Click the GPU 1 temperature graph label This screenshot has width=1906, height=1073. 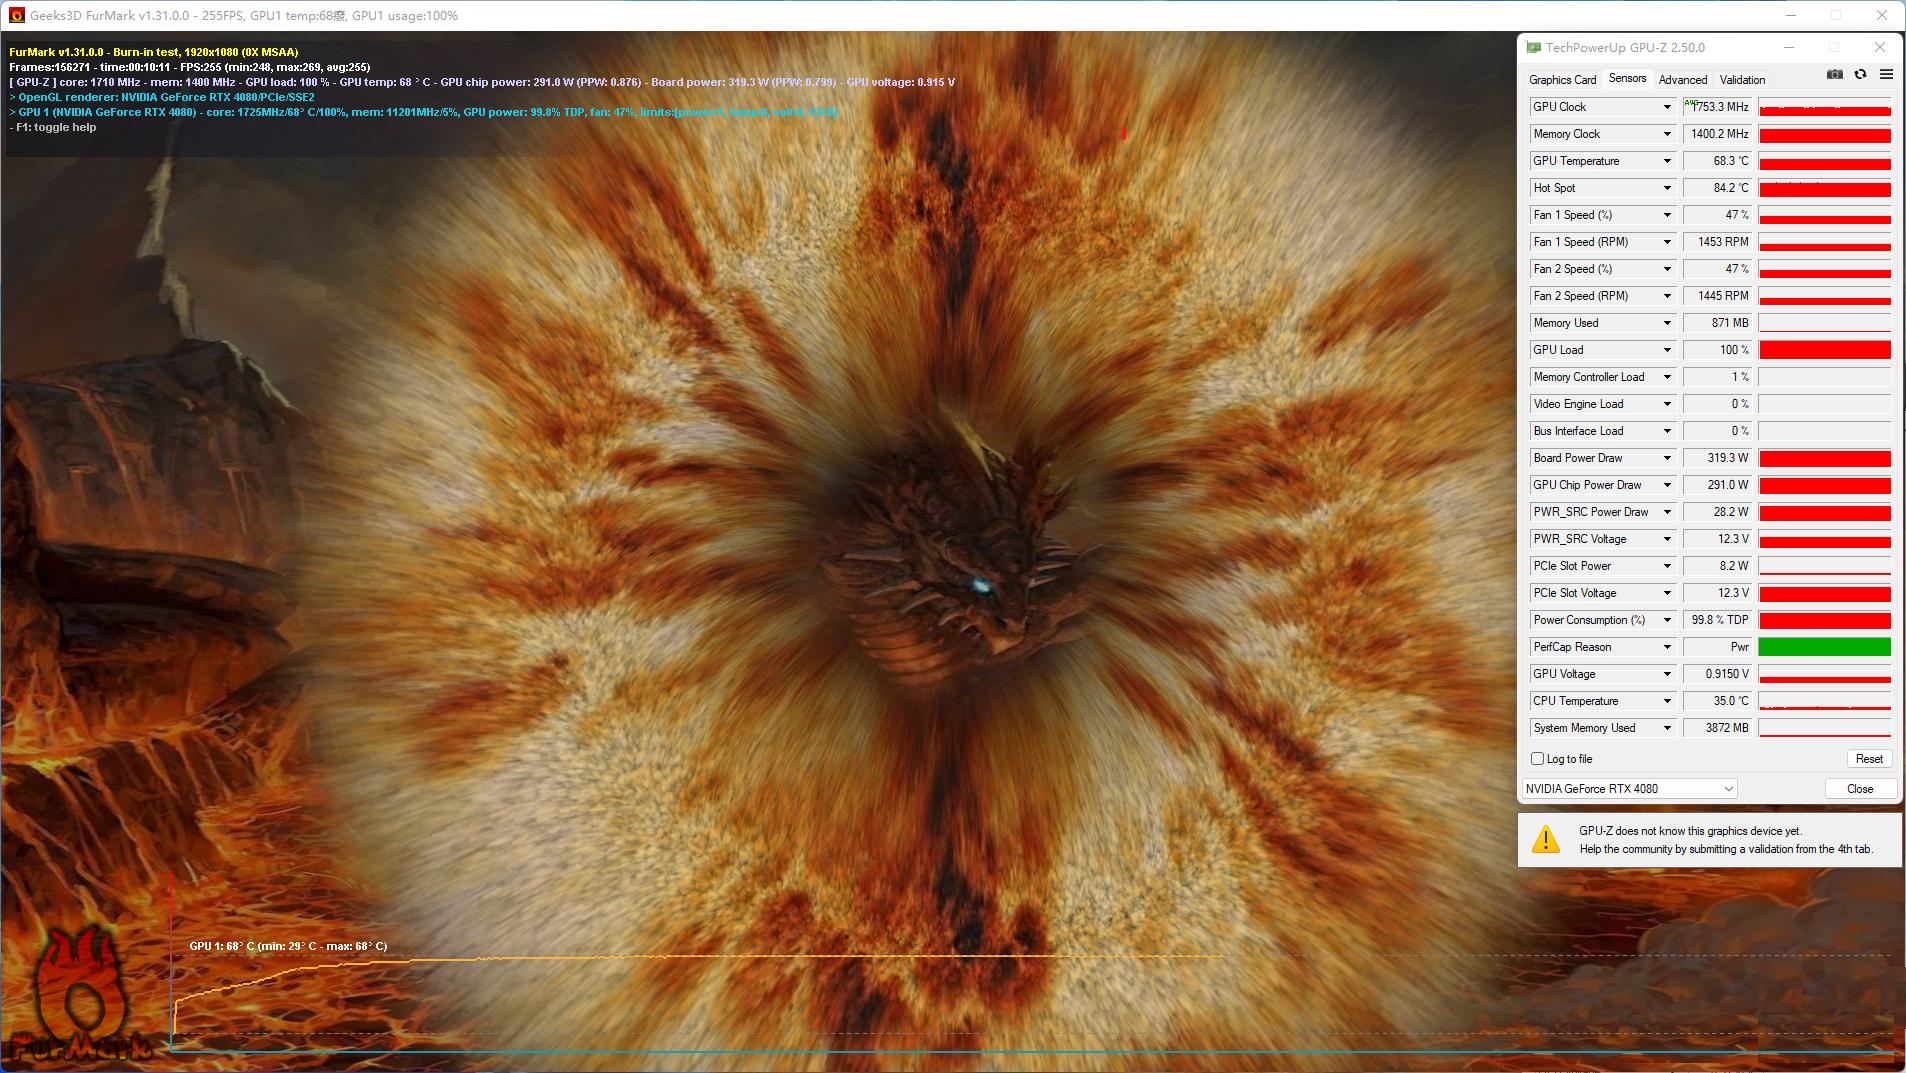pos(288,946)
